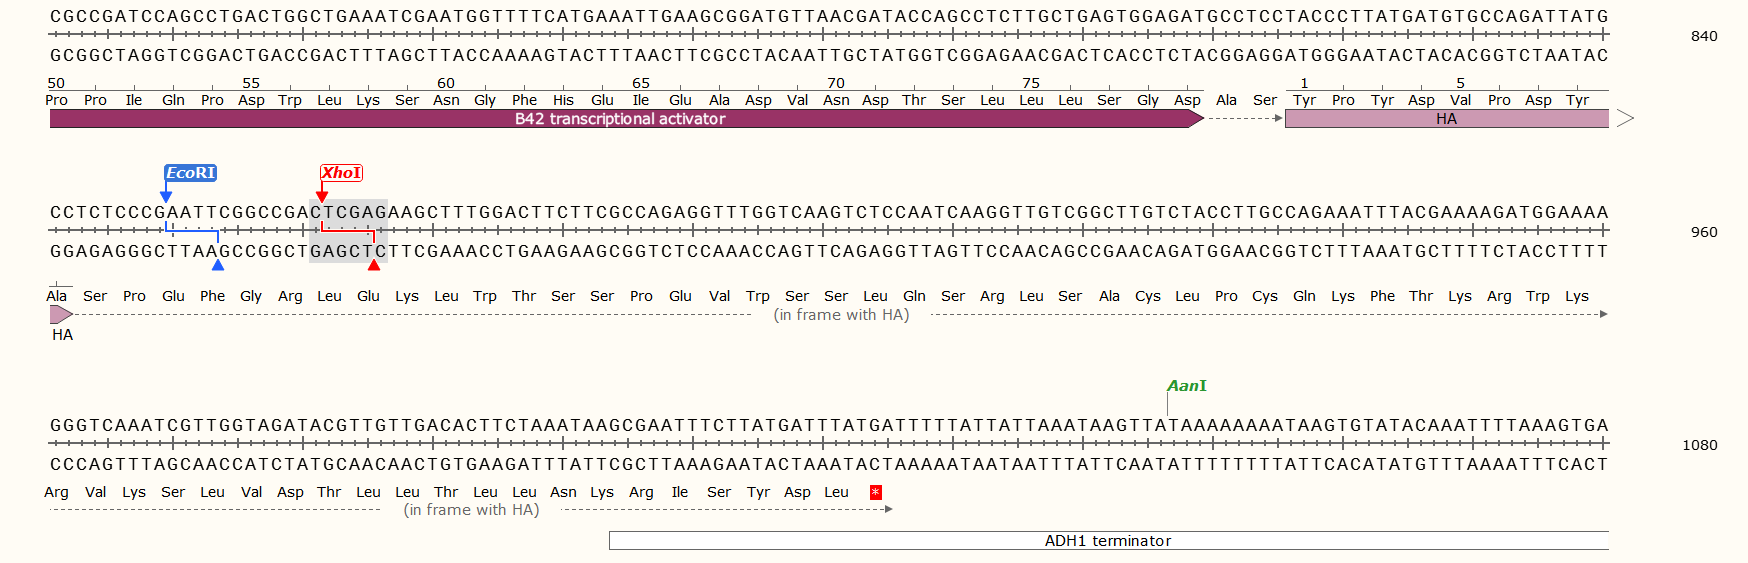Select the AanI enzyme label
Screen dimensions: 1748x563
1187,386
